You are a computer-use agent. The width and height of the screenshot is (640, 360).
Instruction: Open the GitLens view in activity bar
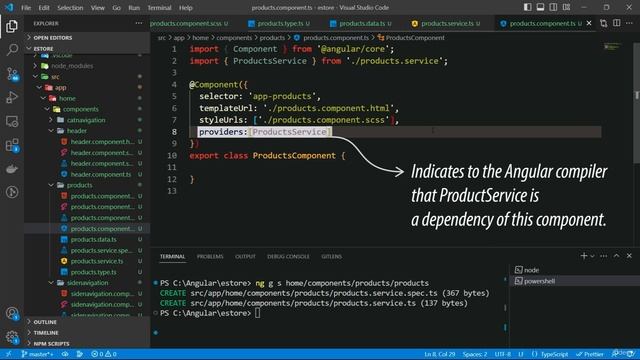12,192
